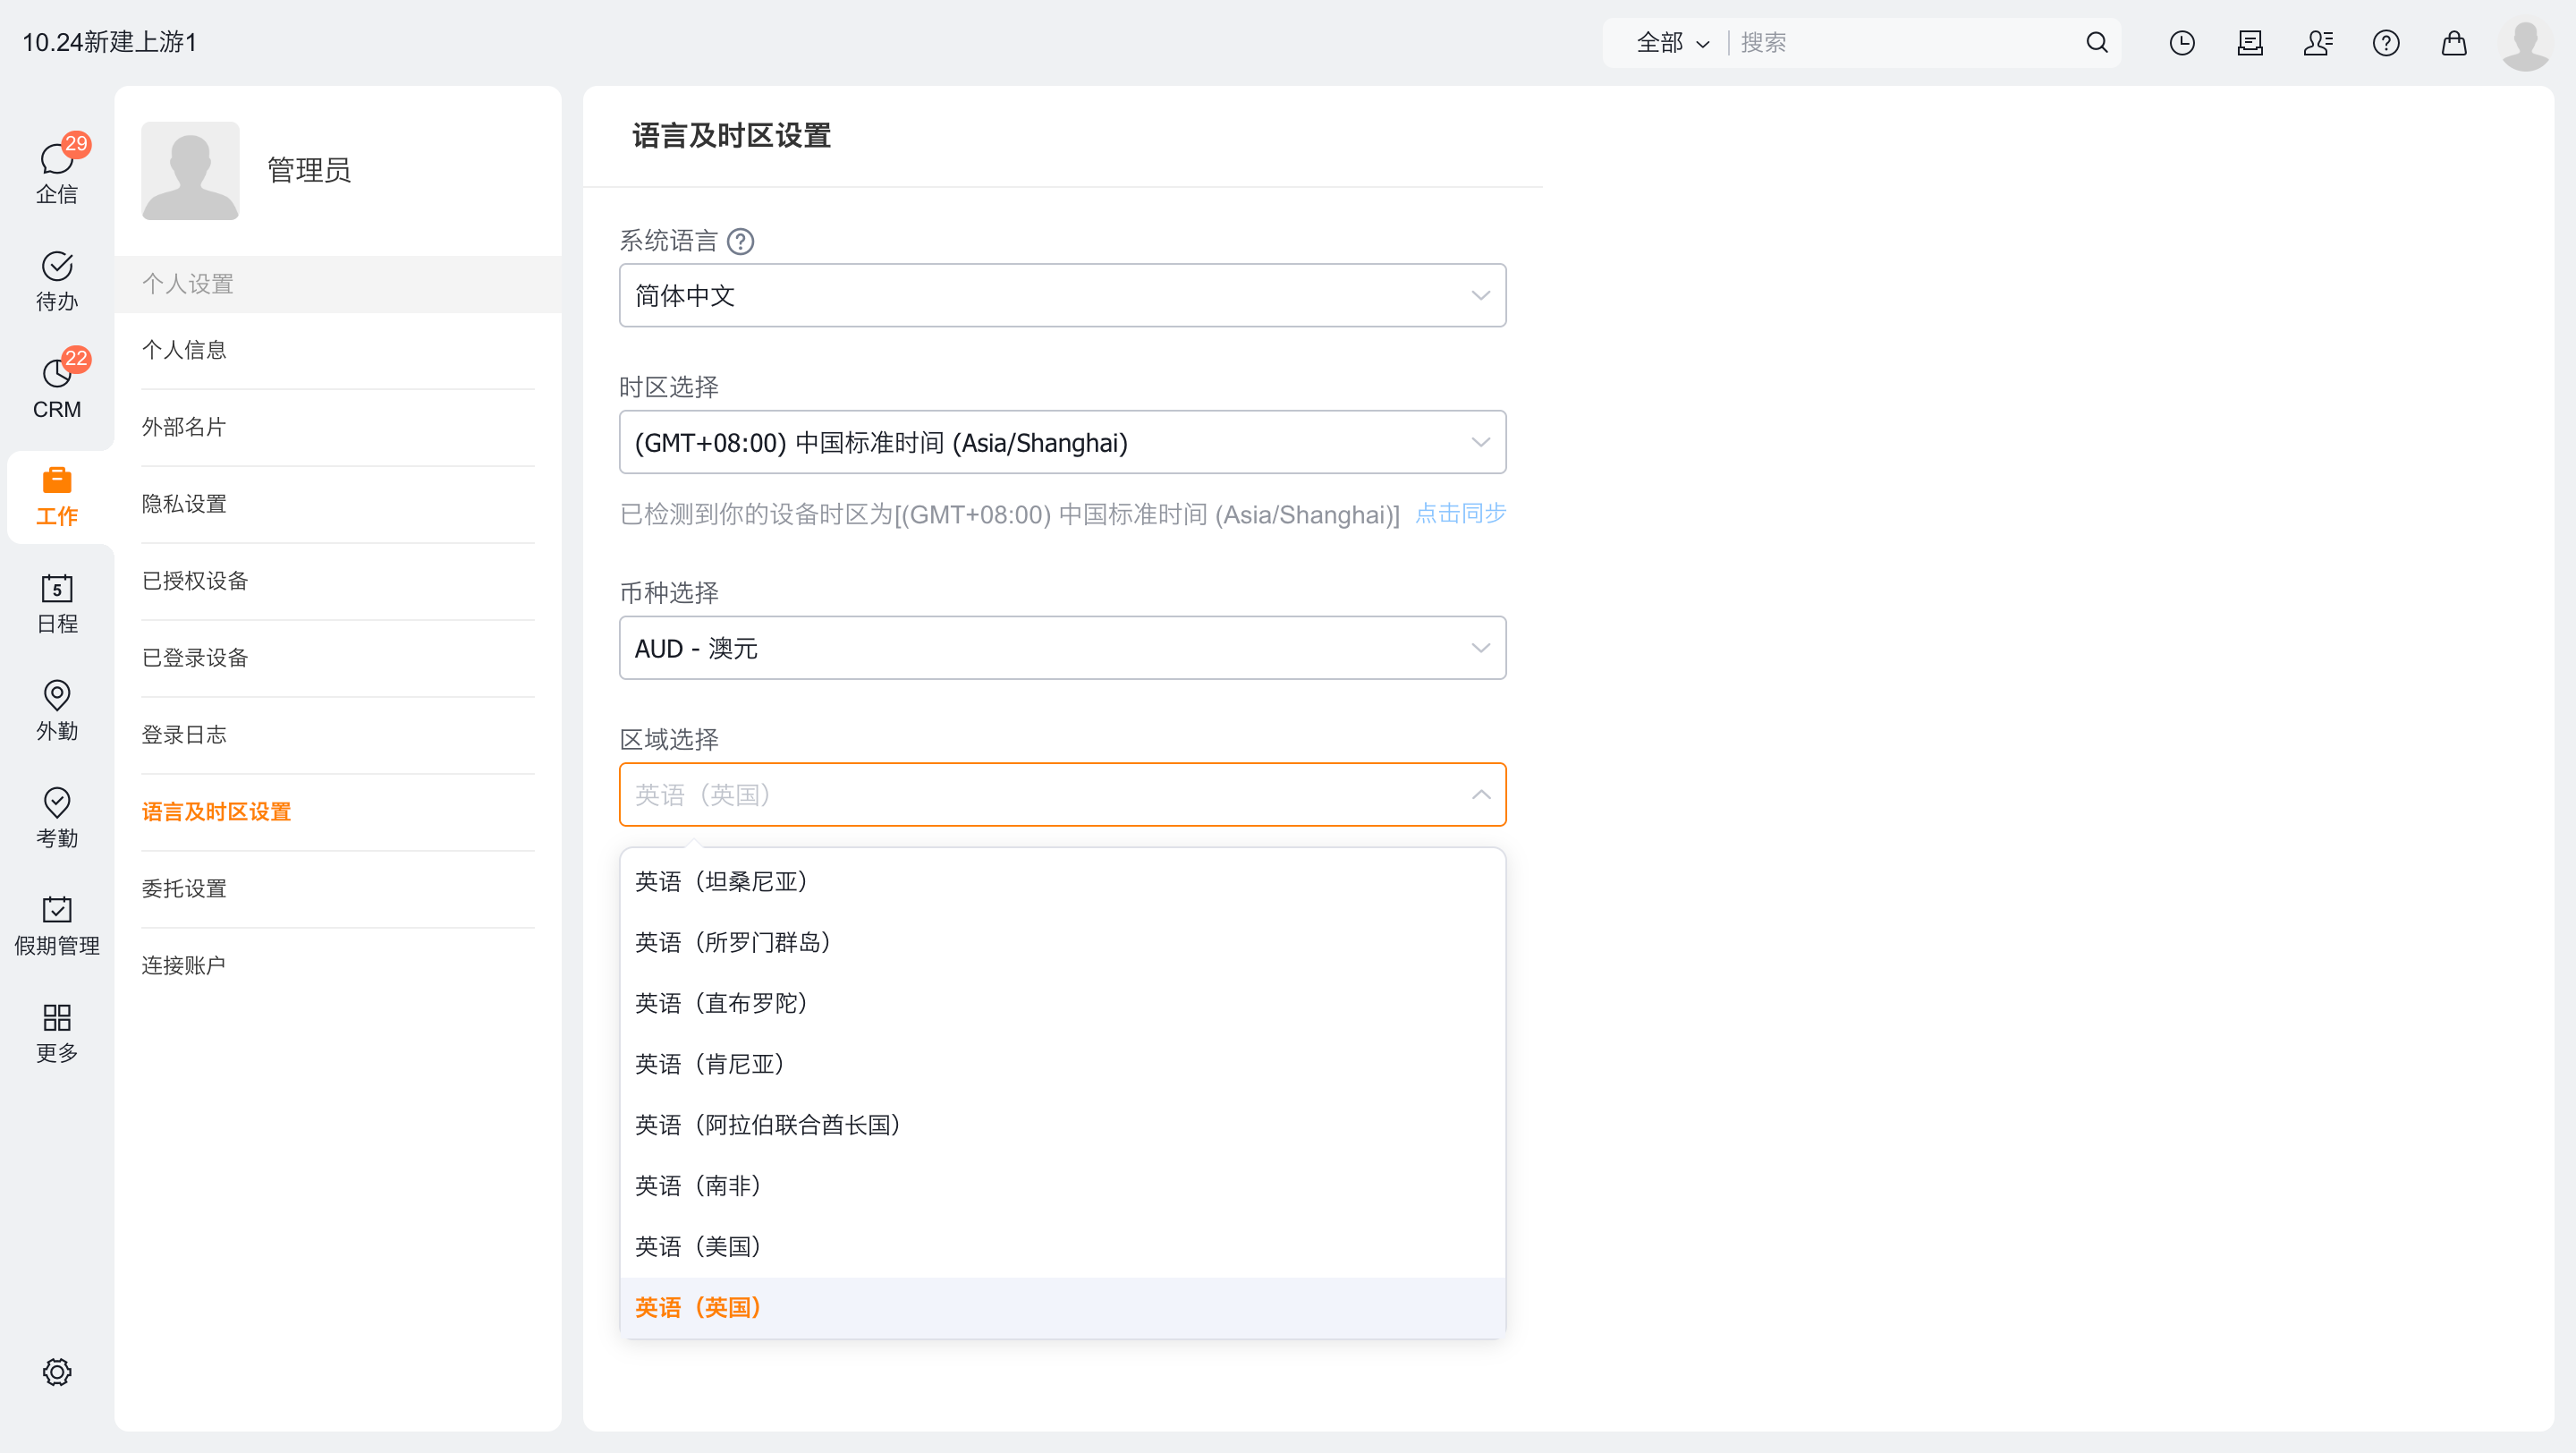Open the 待办 to-do icon
The height and width of the screenshot is (1453, 2576).
tap(57, 280)
